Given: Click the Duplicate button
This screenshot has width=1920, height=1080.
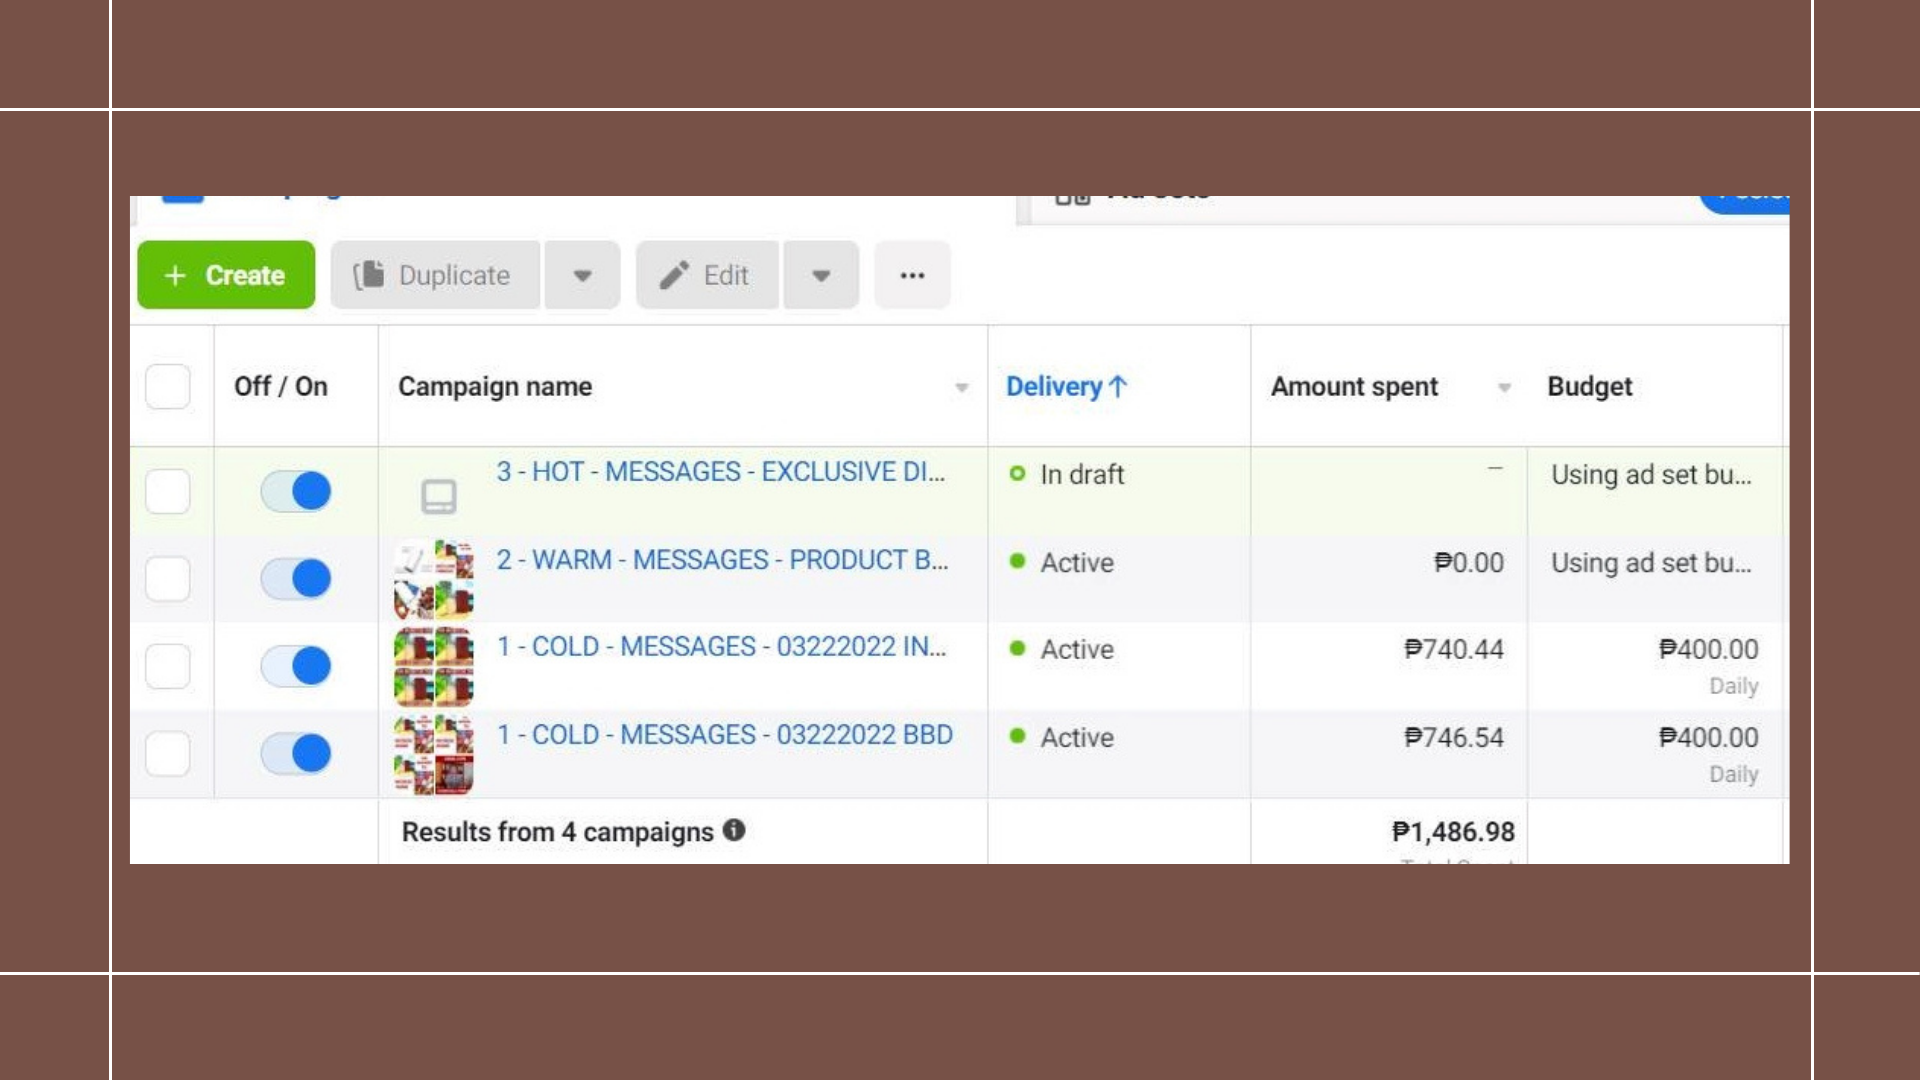Looking at the screenshot, I should click(x=435, y=275).
